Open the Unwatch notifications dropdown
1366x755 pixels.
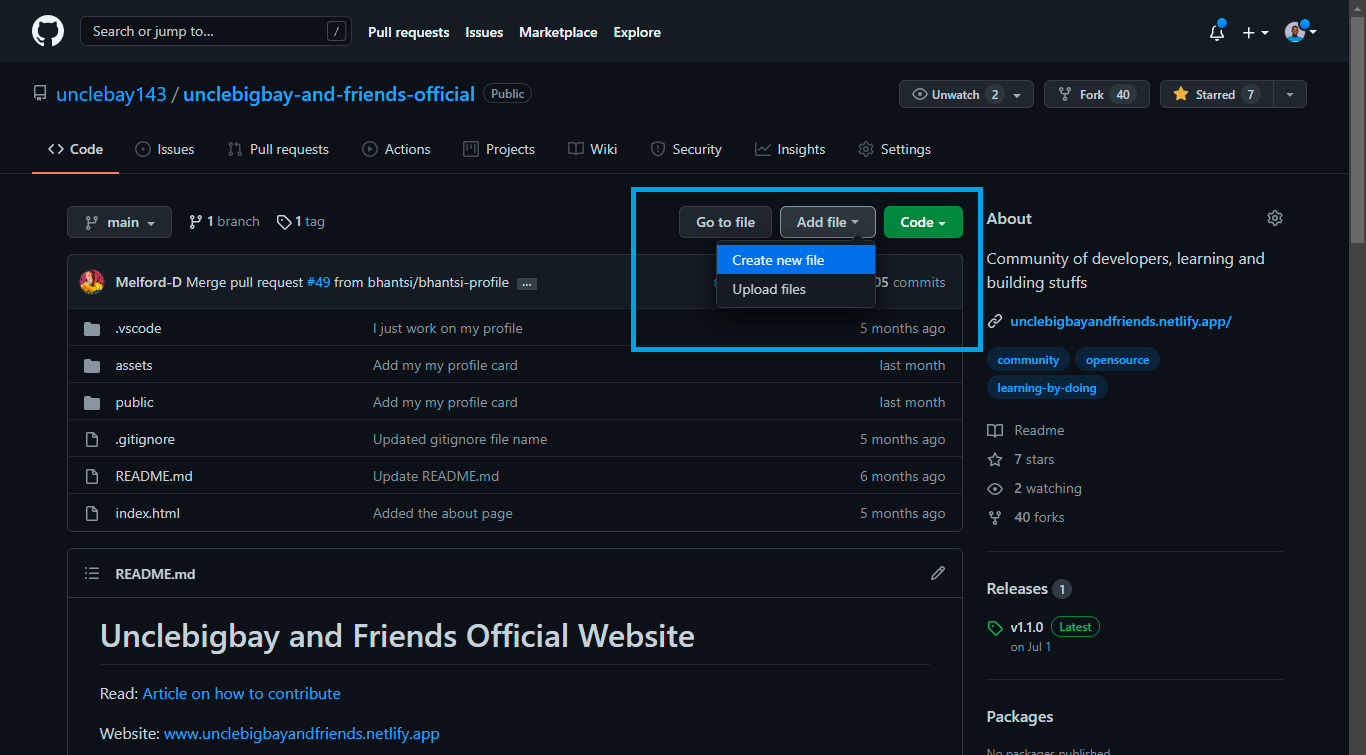point(966,94)
